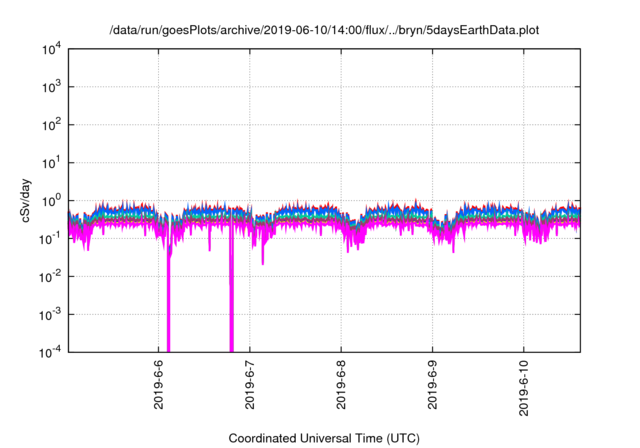Screen dimensions: 640x448
Task: Click the 10^3 y-axis tick label
Action: pyautogui.click(x=51, y=87)
